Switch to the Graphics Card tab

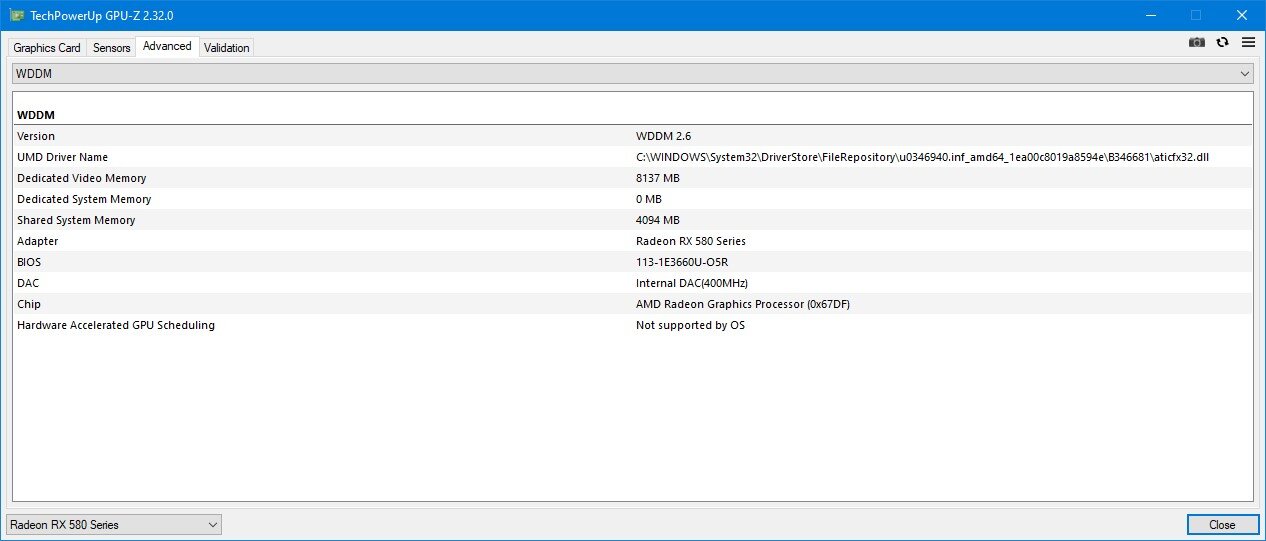click(x=47, y=48)
